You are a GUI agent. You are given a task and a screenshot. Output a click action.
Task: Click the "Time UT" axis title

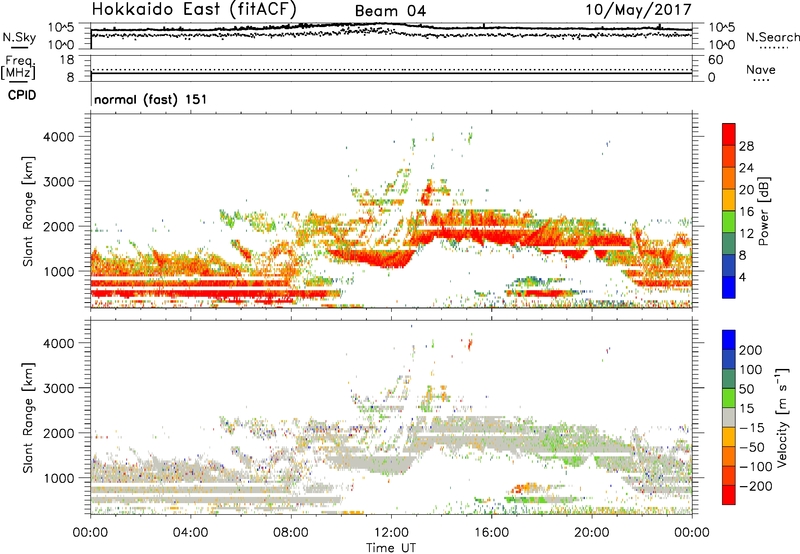(x=391, y=547)
